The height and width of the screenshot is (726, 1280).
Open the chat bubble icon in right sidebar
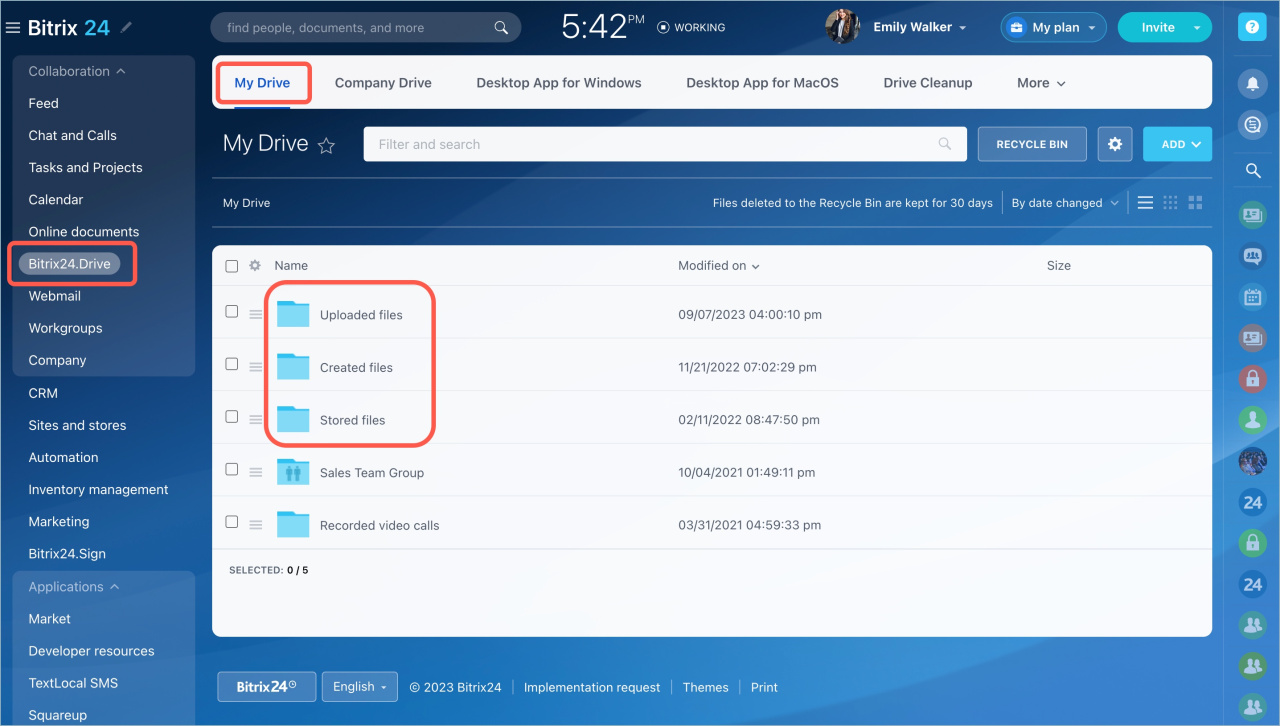[1252, 125]
